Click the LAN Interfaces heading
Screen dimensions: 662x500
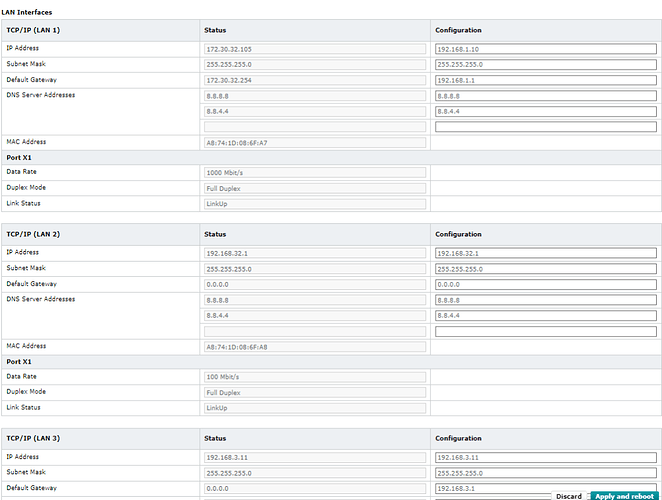pyautogui.click(x=27, y=12)
